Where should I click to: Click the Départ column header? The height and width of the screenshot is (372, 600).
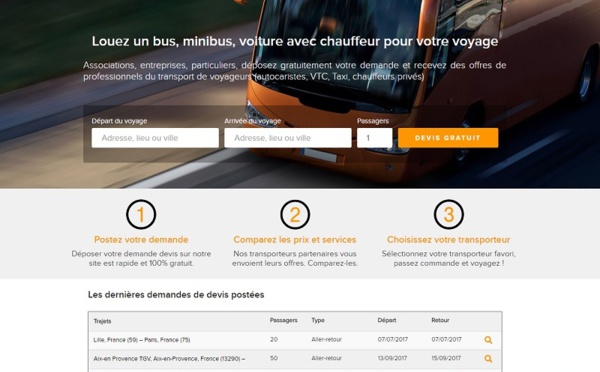pyautogui.click(x=387, y=320)
